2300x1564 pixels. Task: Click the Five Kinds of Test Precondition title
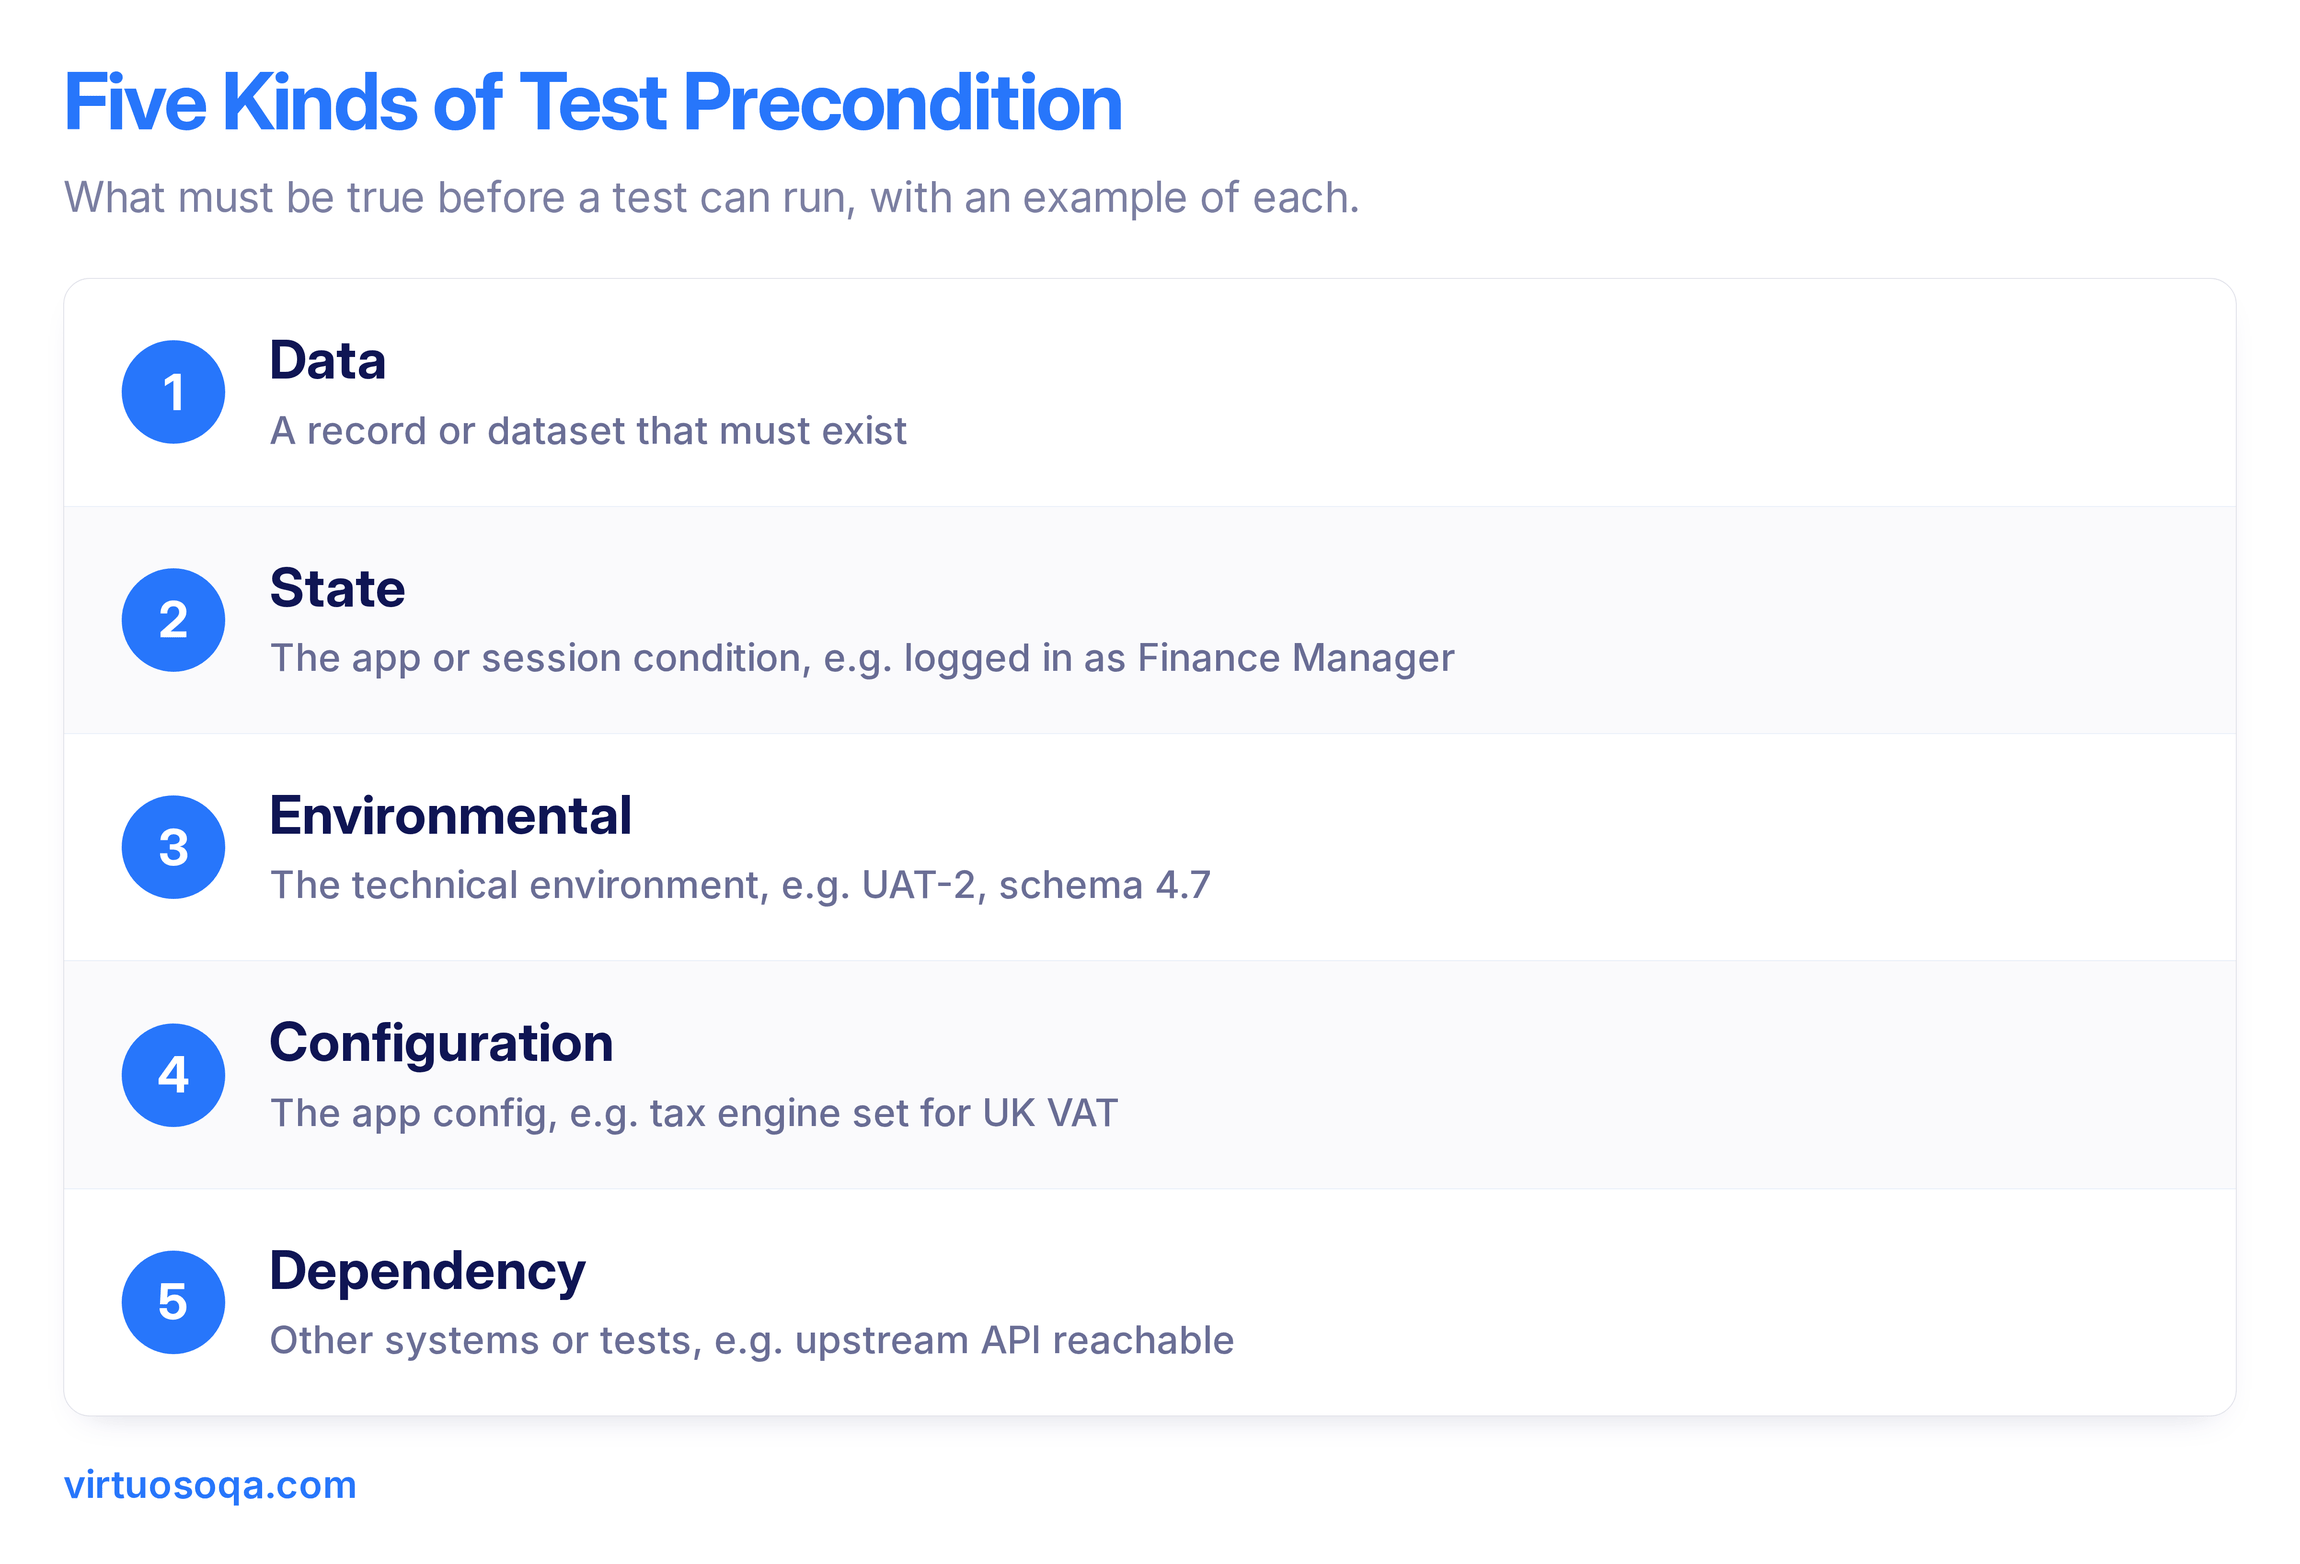(594, 103)
